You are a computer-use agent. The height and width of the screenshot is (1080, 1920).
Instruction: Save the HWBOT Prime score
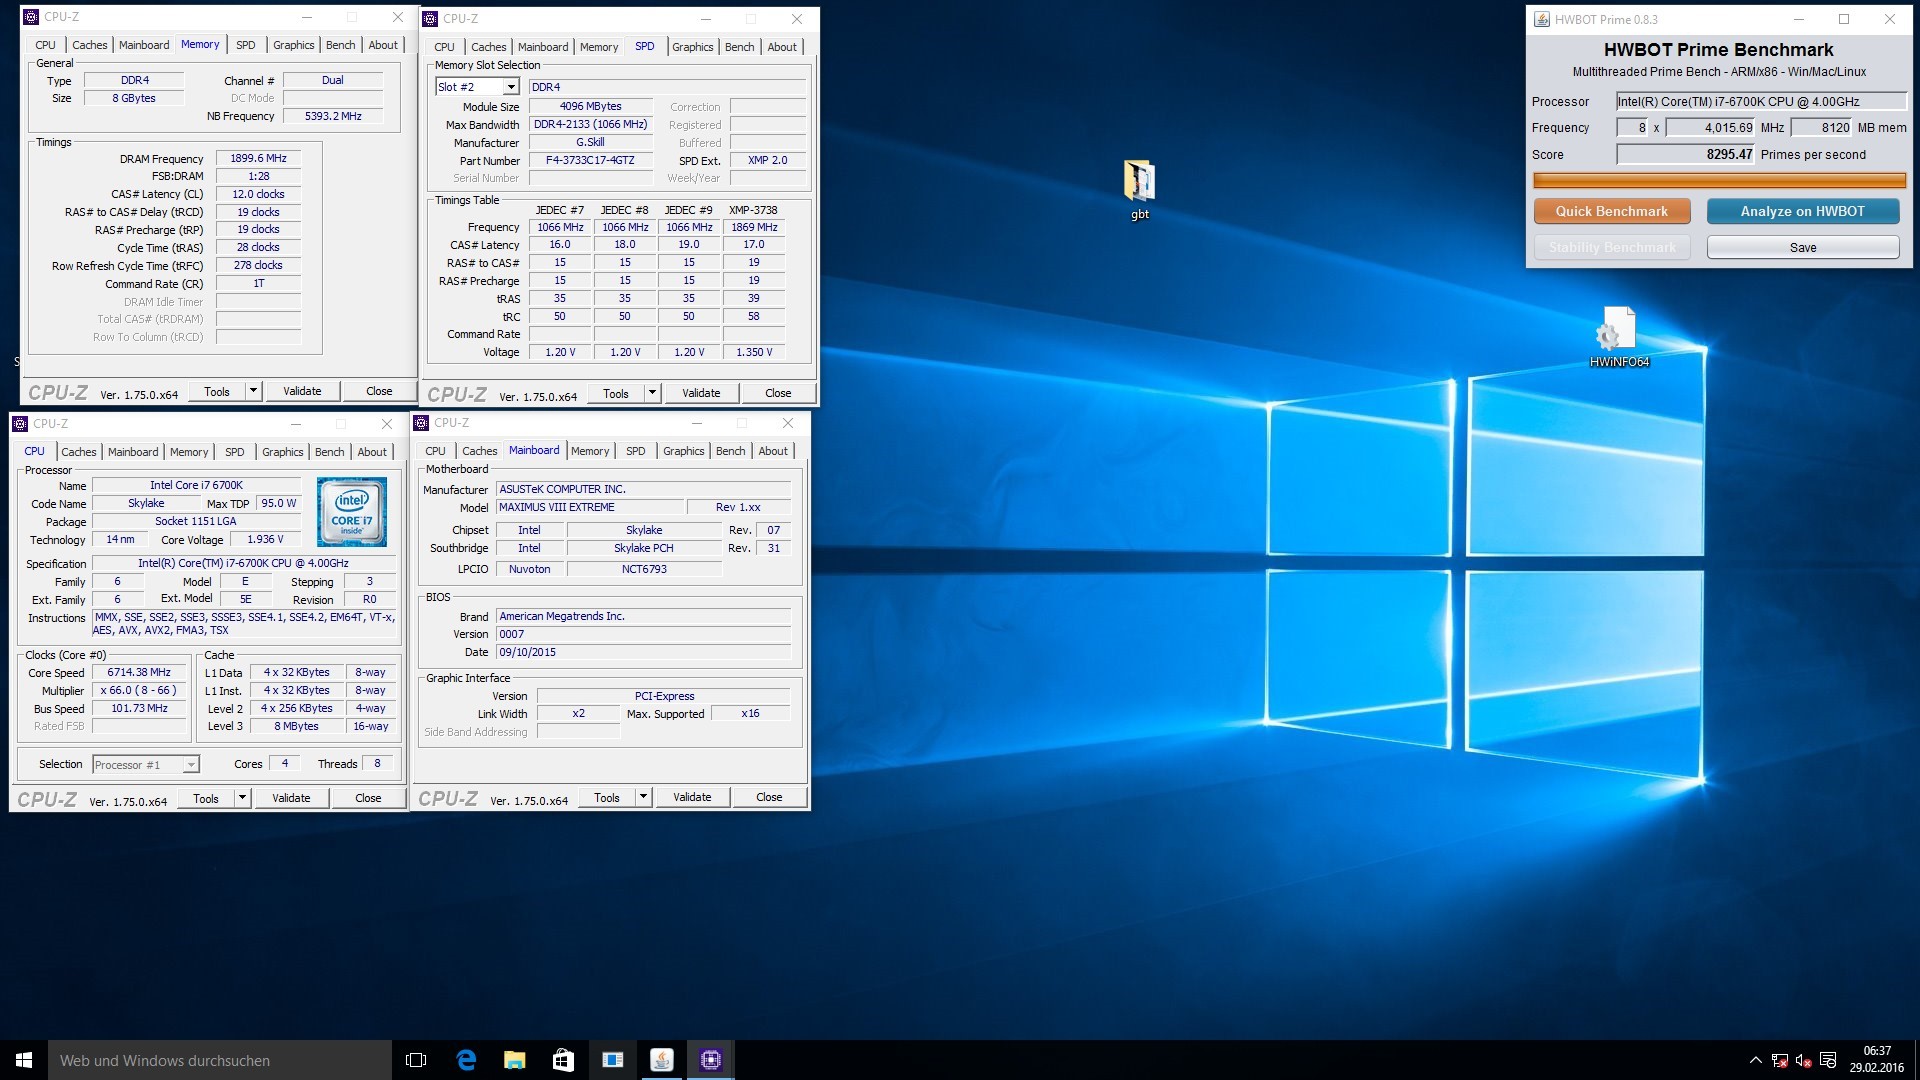tap(1802, 247)
